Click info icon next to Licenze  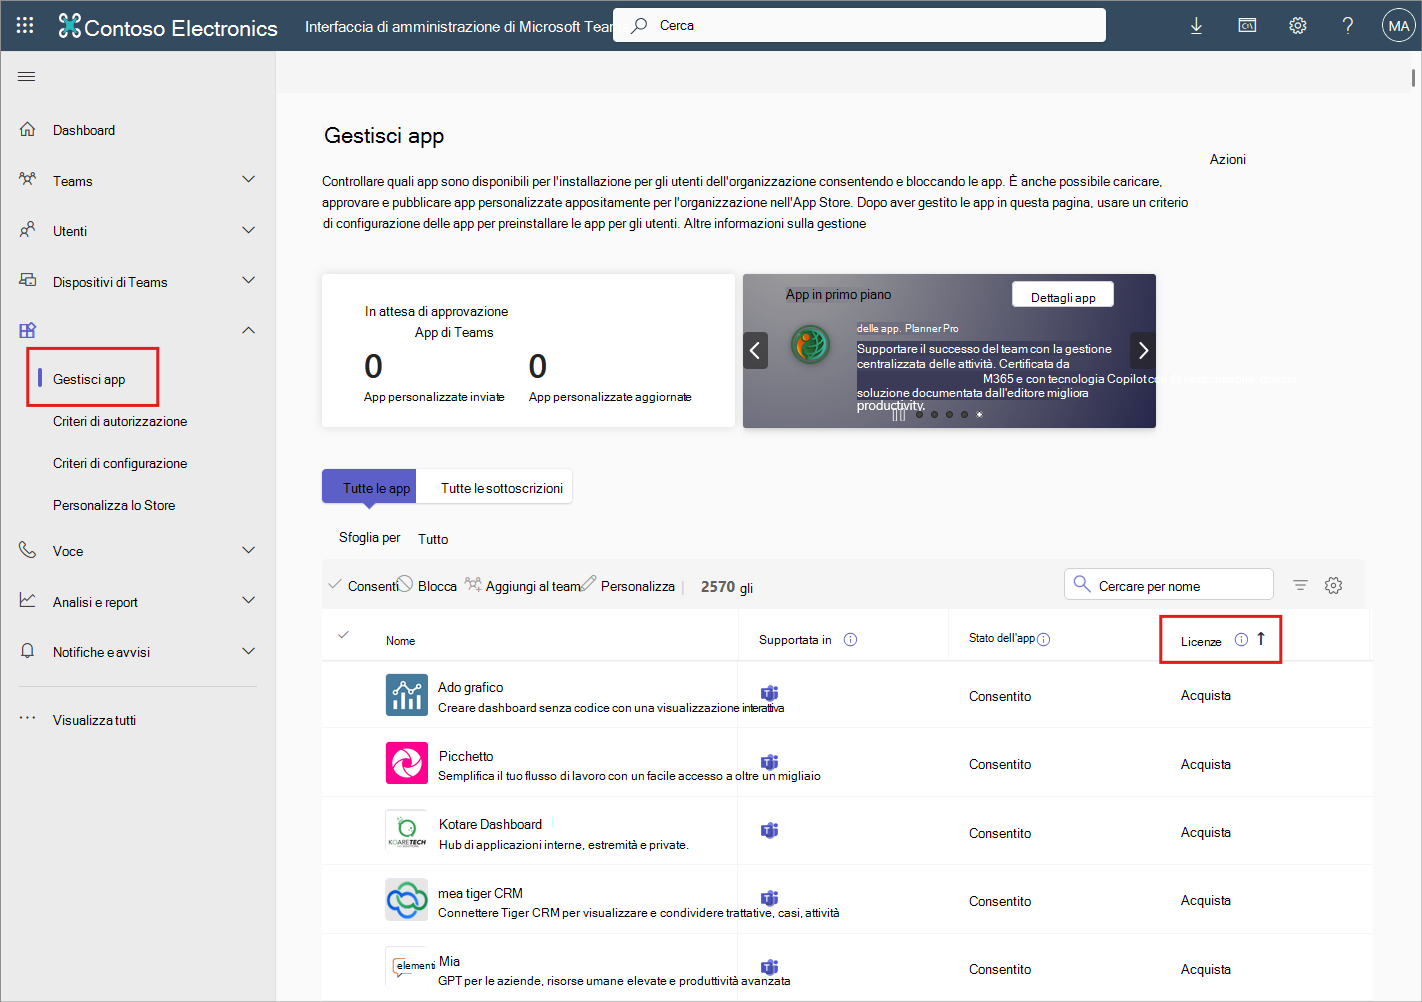[x=1241, y=640]
